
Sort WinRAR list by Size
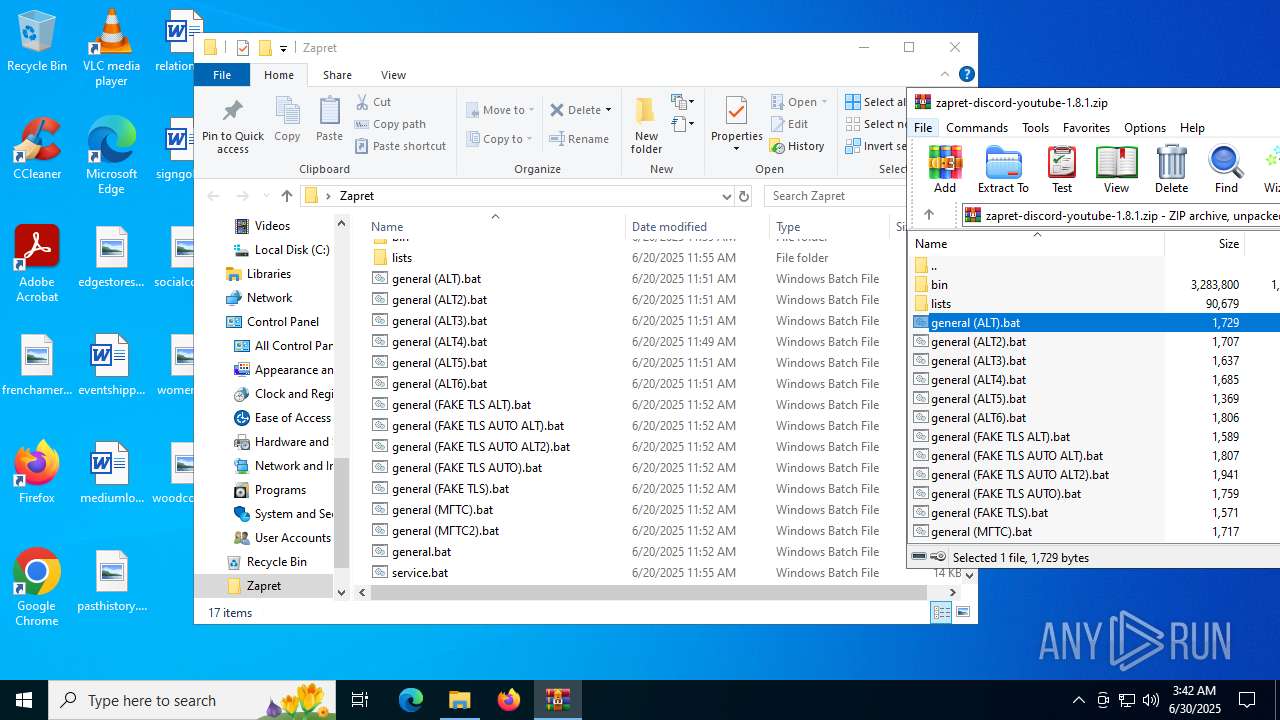tap(1205, 244)
